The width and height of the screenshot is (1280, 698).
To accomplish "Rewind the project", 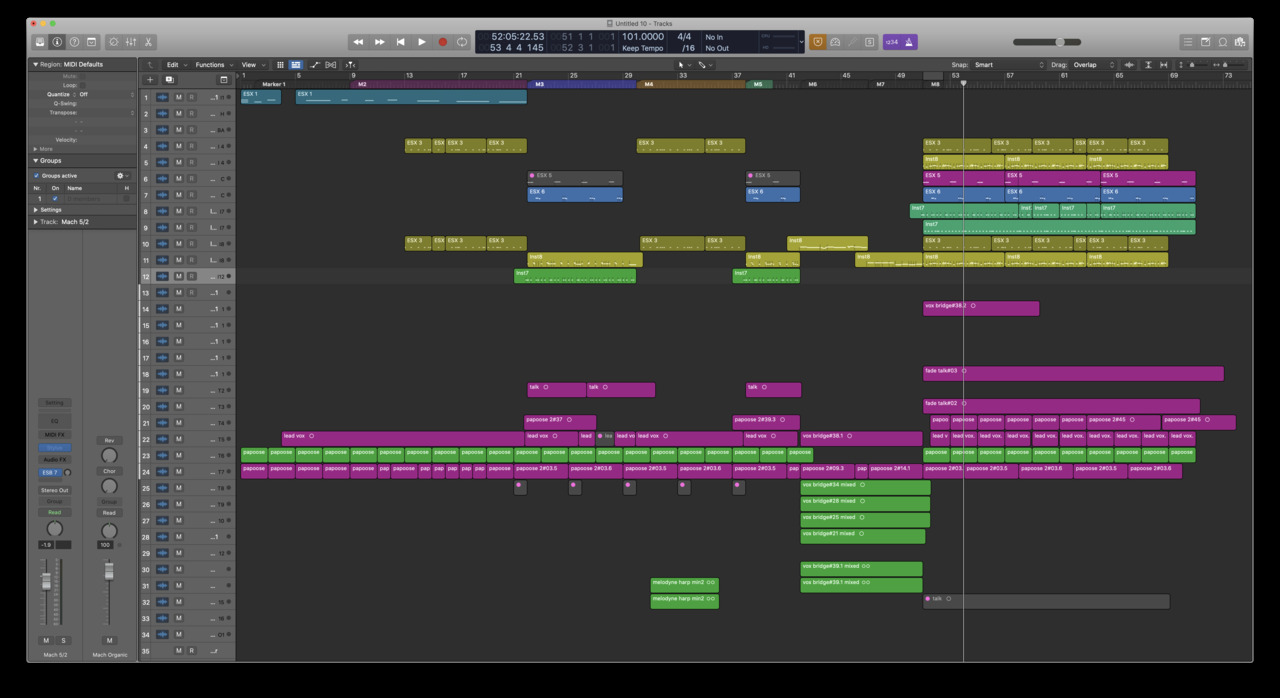I will coord(358,42).
